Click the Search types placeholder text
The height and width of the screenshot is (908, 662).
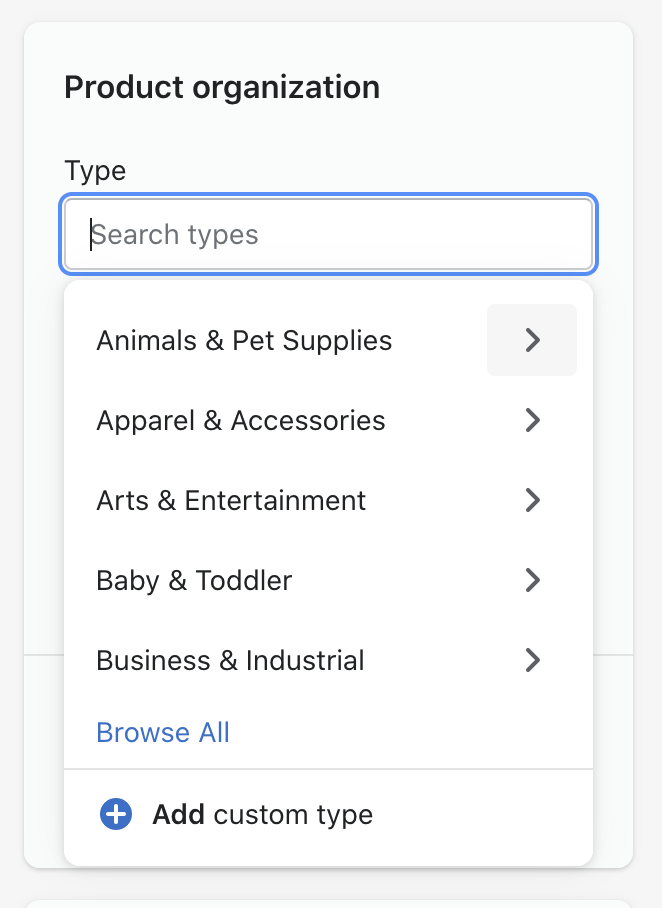point(174,235)
